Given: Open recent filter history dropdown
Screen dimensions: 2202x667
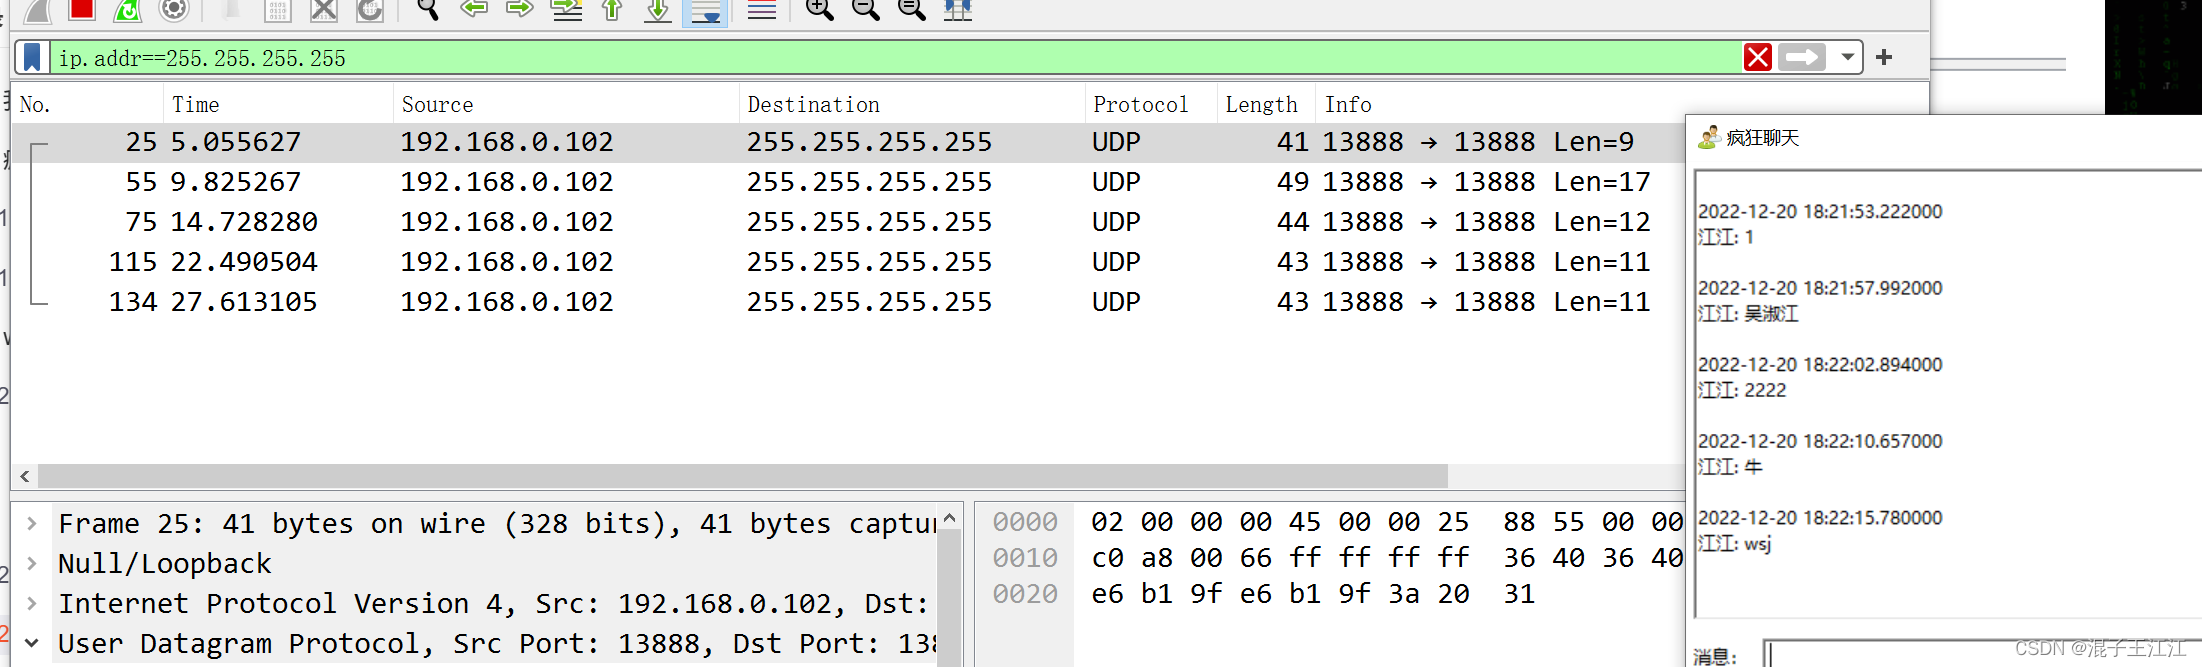Looking at the screenshot, I should coord(1848,57).
